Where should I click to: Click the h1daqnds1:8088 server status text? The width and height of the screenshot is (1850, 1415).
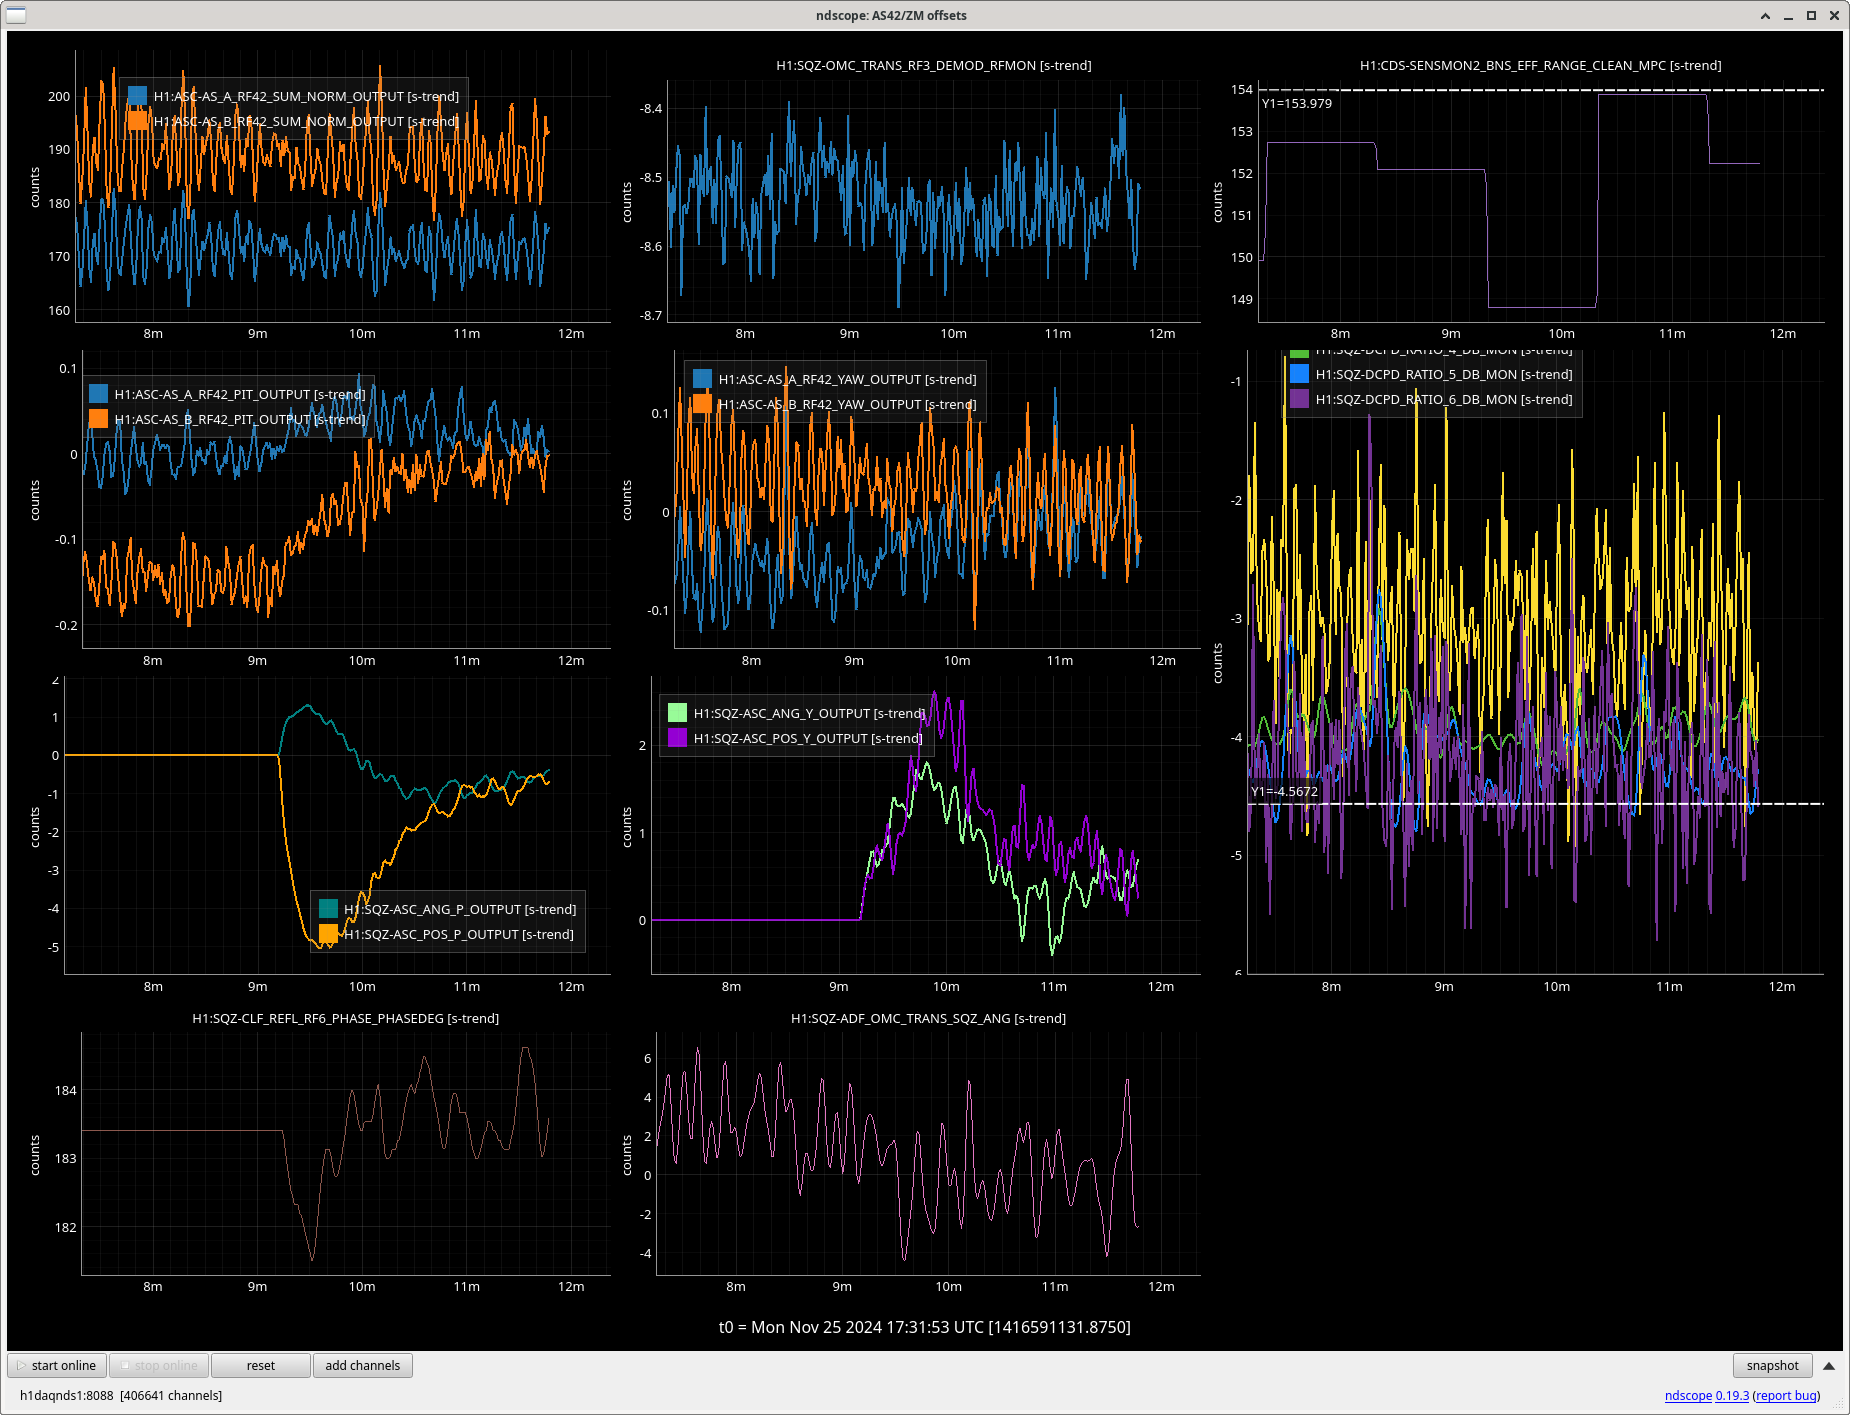coord(121,1395)
